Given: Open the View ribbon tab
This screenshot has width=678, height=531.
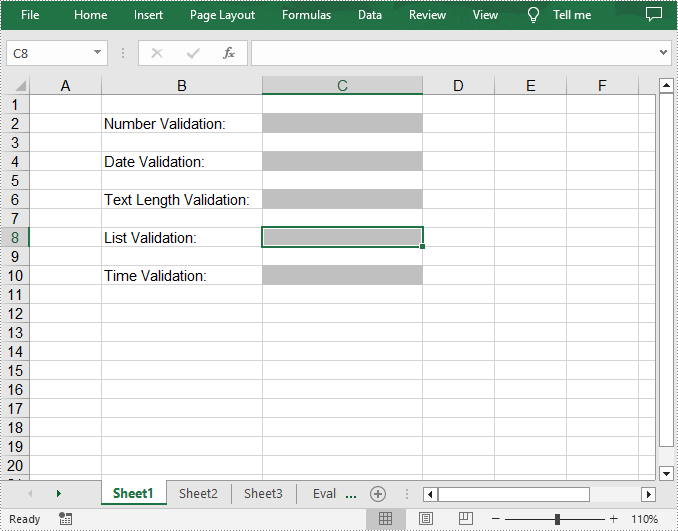Looking at the screenshot, I should [x=485, y=15].
